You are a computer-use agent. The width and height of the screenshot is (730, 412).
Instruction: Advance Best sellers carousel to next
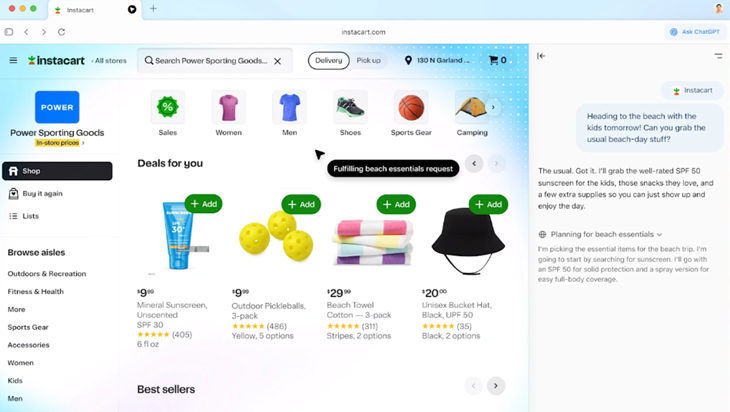pyautogui.click(x=496, y=385)
